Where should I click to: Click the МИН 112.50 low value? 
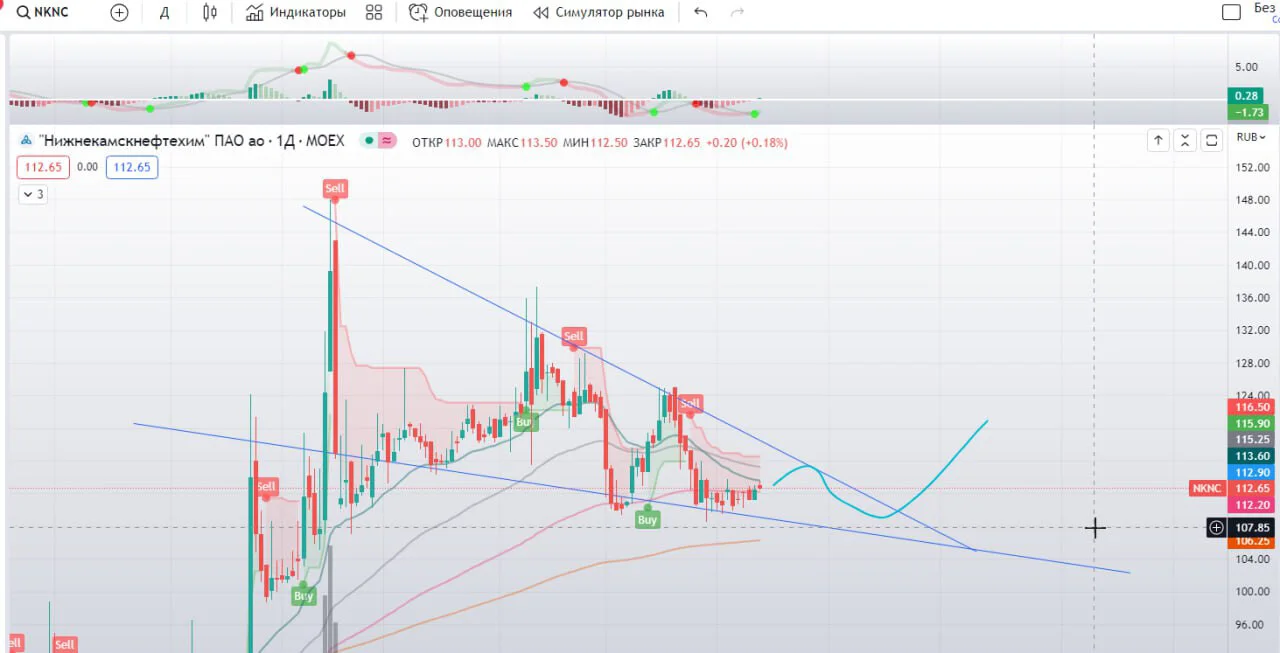(x=596, y=143)
